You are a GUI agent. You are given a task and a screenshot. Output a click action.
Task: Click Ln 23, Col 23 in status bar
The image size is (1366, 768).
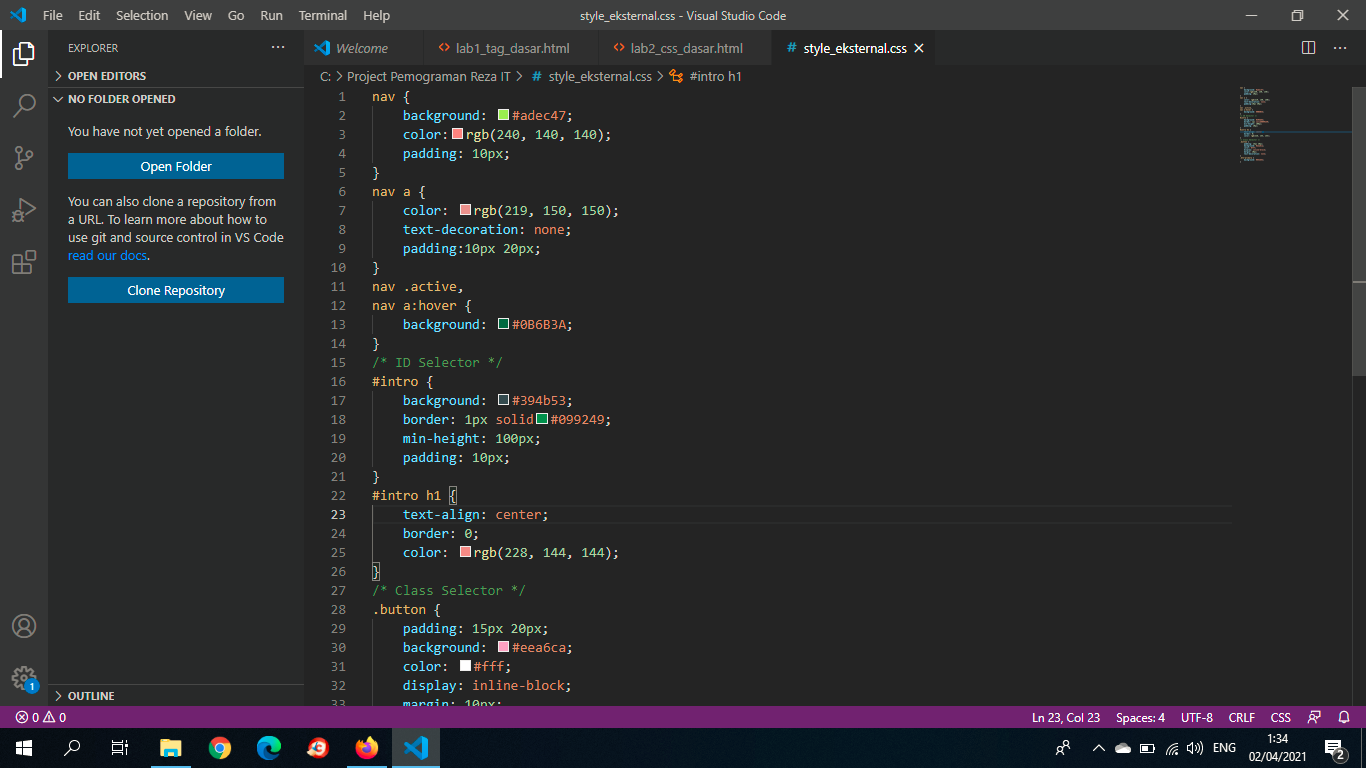pyautogui.click(x=1066, y=717)
